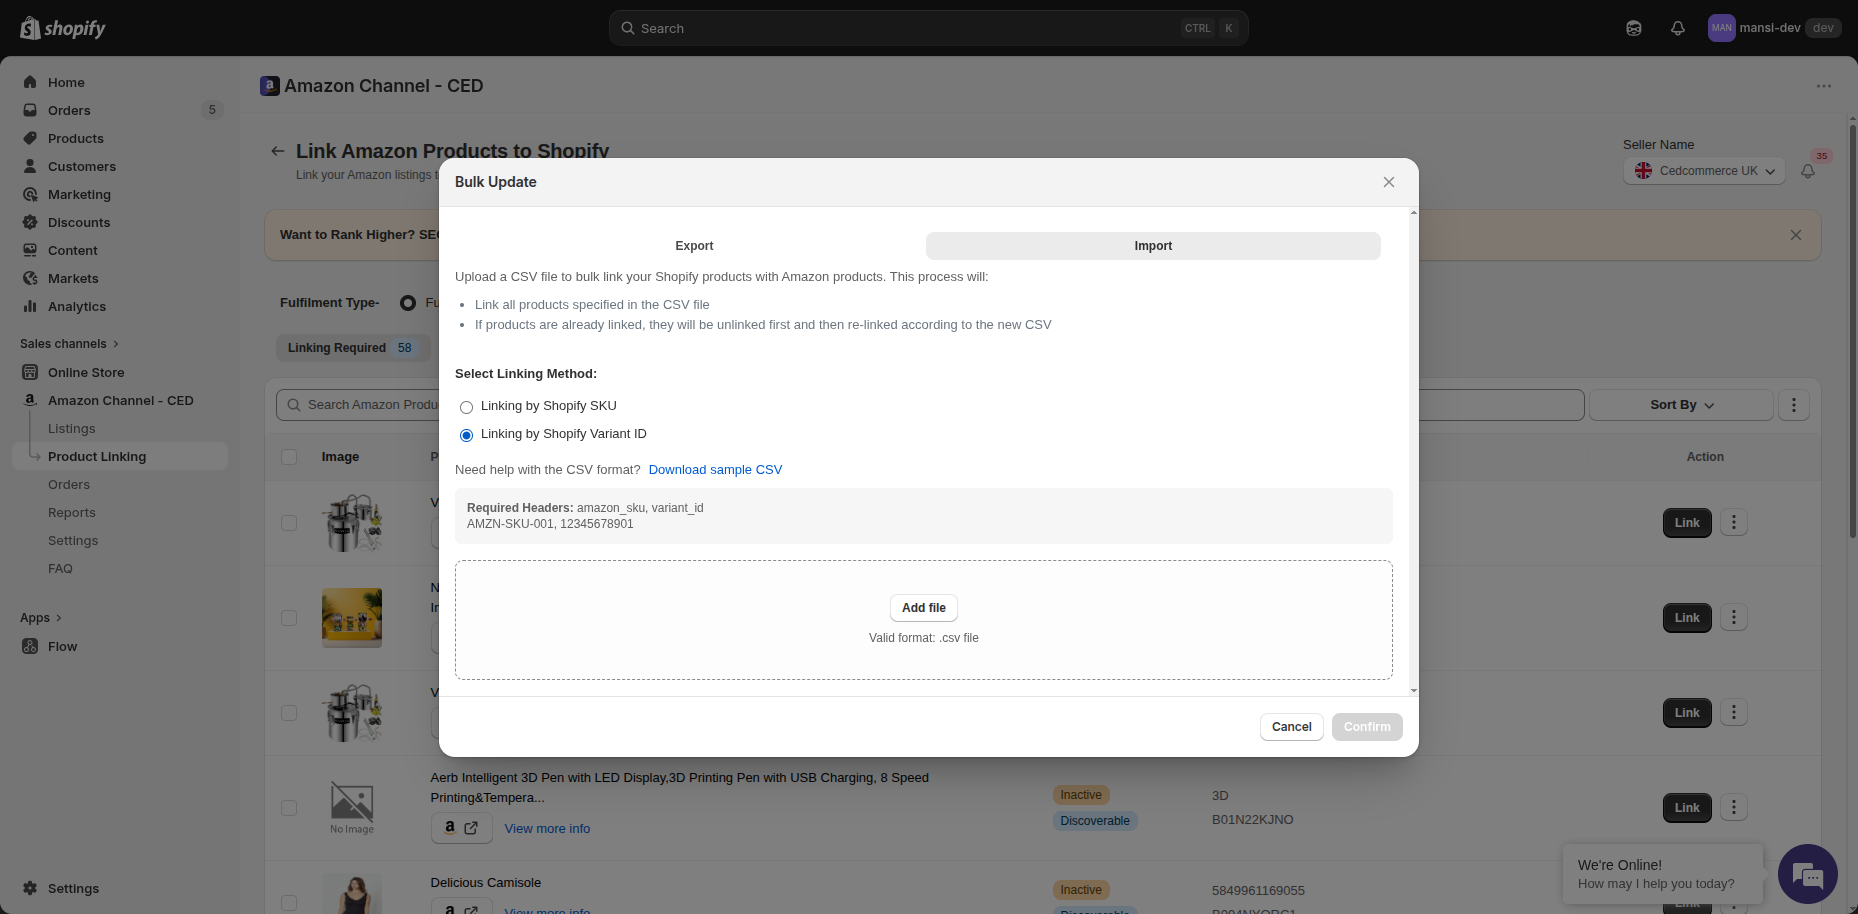Open the Analytics sidebar item

(x=77, y=306)
